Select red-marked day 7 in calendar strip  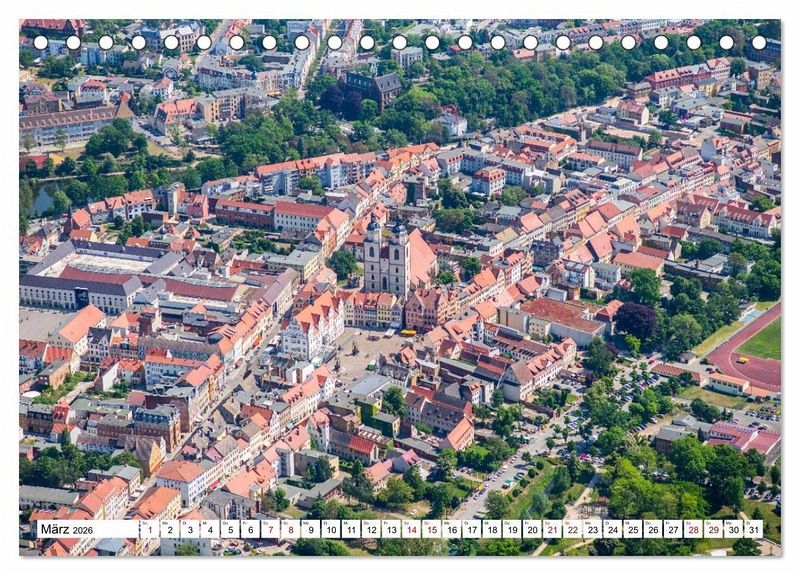[270, 529]
